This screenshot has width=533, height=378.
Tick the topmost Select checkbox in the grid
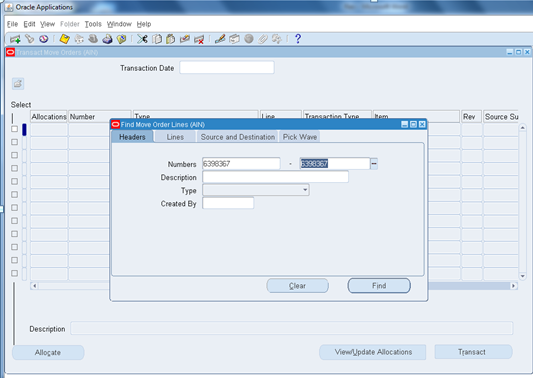click(14, 129)
